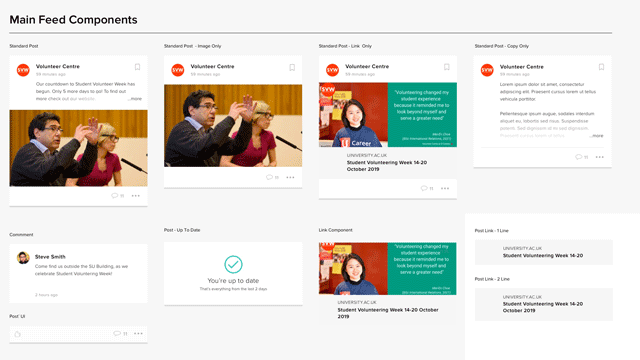
Task: Open comments on Copy Only post
Action: [x=582, y=157]
